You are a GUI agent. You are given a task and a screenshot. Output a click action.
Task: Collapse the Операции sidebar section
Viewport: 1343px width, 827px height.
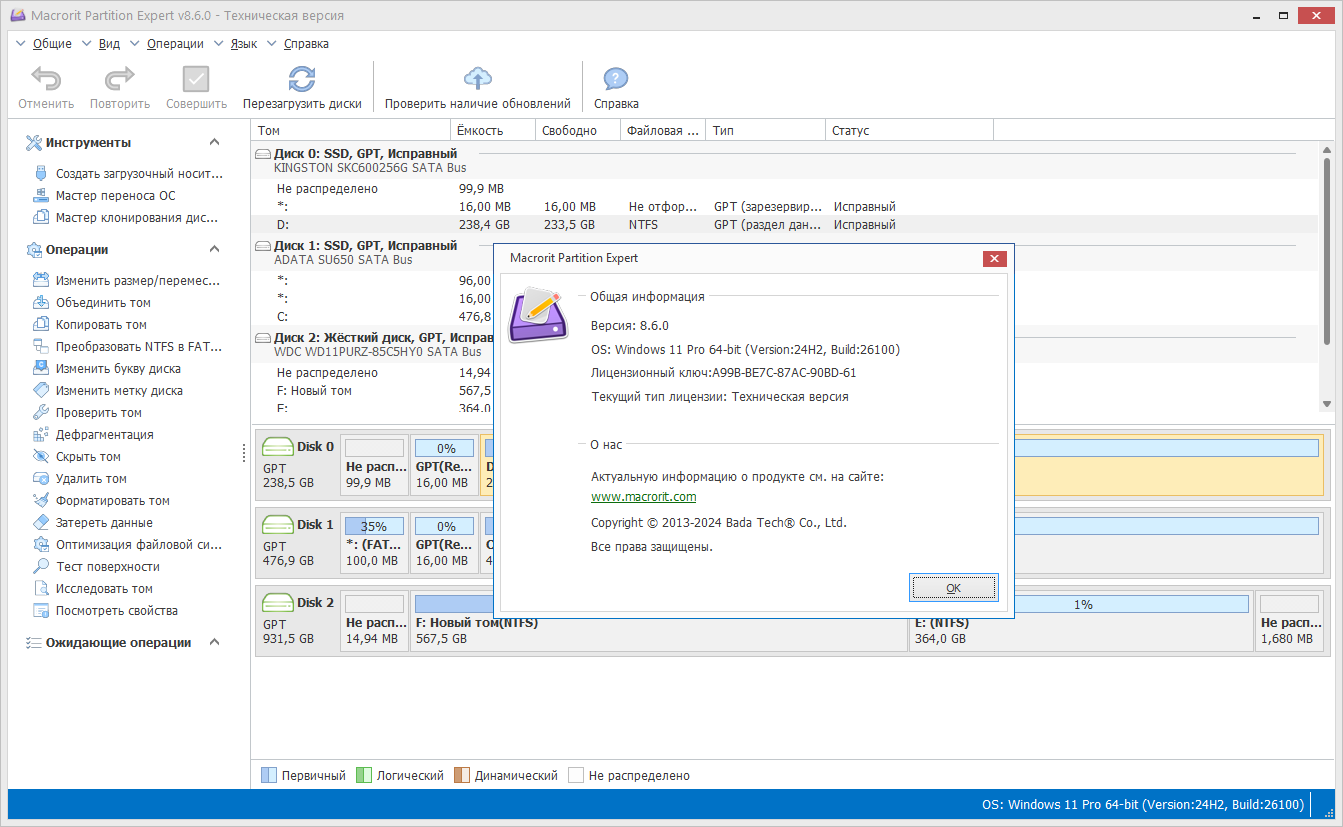214,250
